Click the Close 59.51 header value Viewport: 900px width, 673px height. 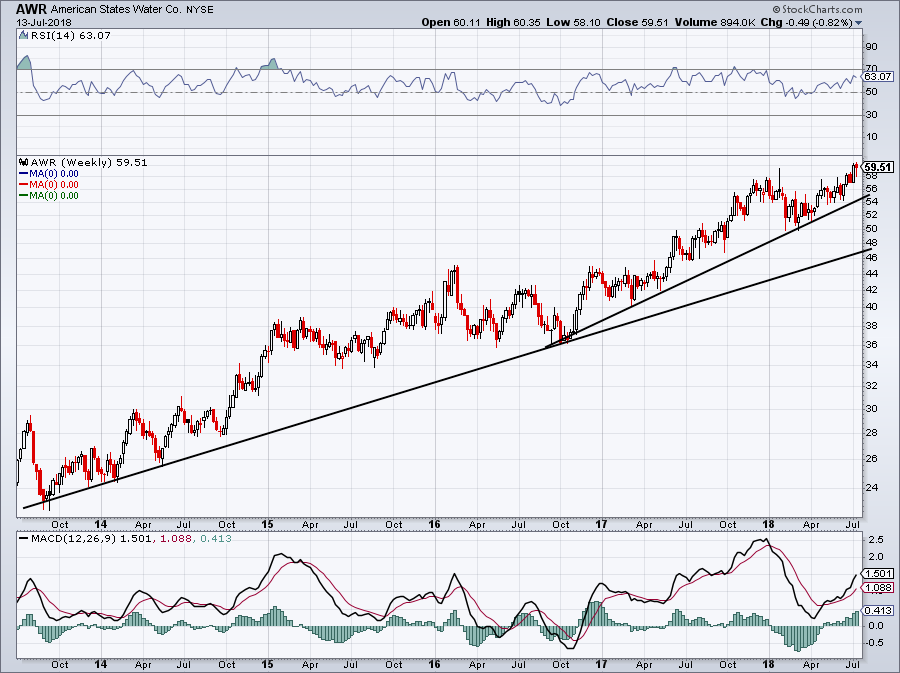pos(637,22)
